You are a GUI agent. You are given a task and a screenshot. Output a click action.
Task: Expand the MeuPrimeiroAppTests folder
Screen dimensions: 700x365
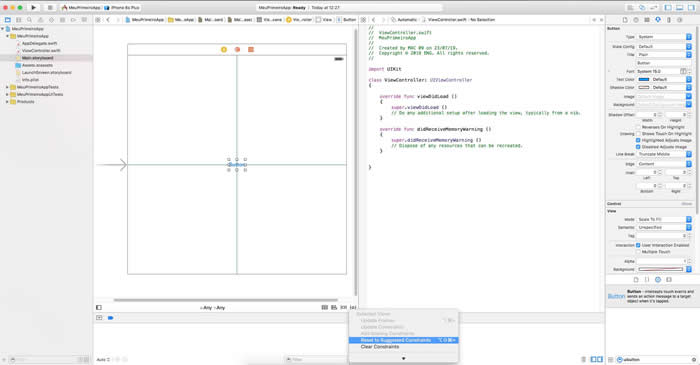pyautogui.click(x=7, y=87)
